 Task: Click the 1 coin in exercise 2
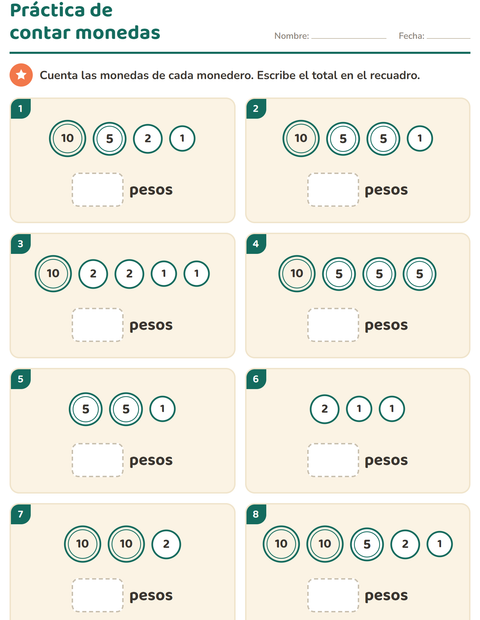pos(420,138)
